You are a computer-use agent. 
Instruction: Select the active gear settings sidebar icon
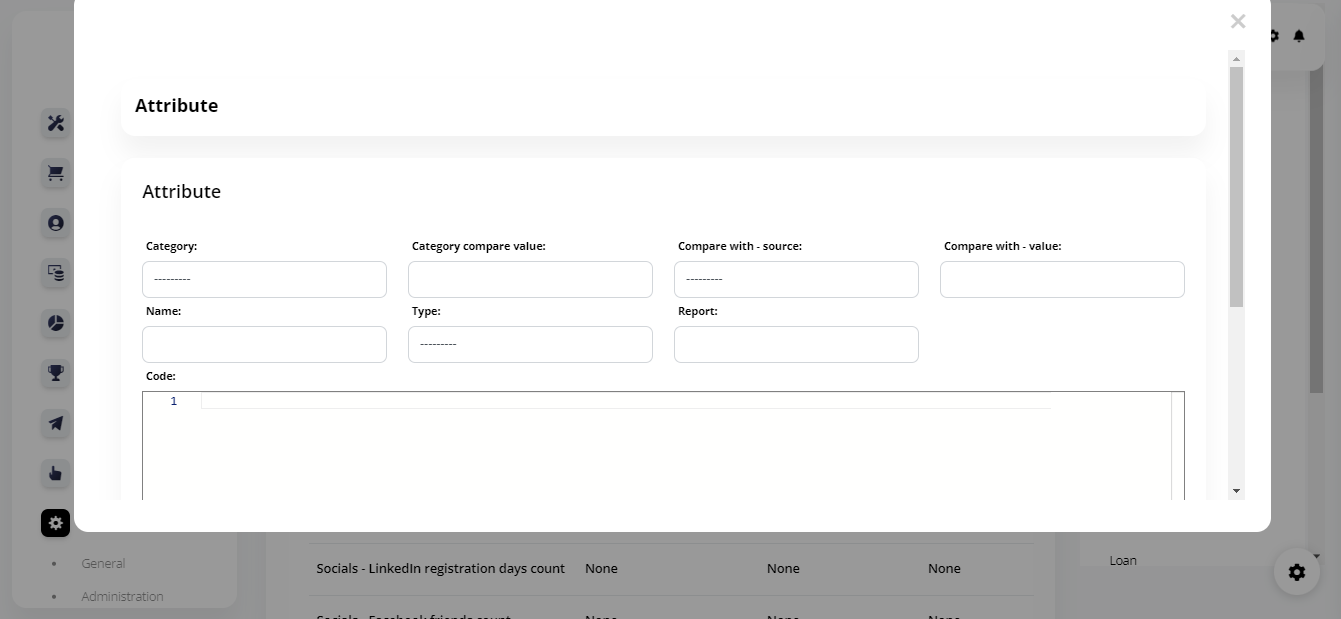(56, 522)
